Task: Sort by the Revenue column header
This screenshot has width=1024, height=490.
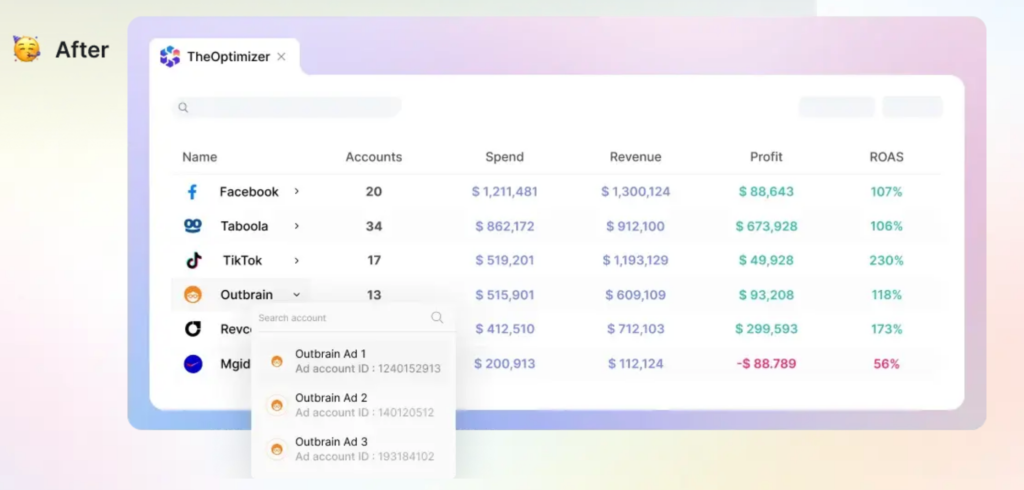Action: [635, 157]
